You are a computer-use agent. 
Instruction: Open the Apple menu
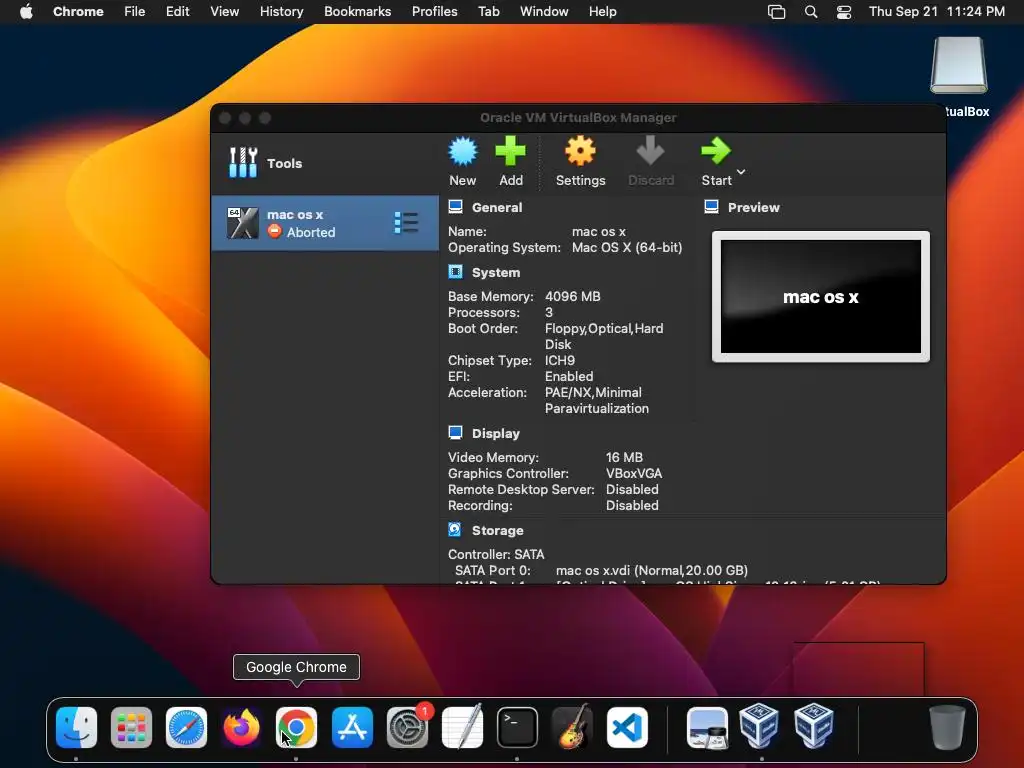click(26, 12)
